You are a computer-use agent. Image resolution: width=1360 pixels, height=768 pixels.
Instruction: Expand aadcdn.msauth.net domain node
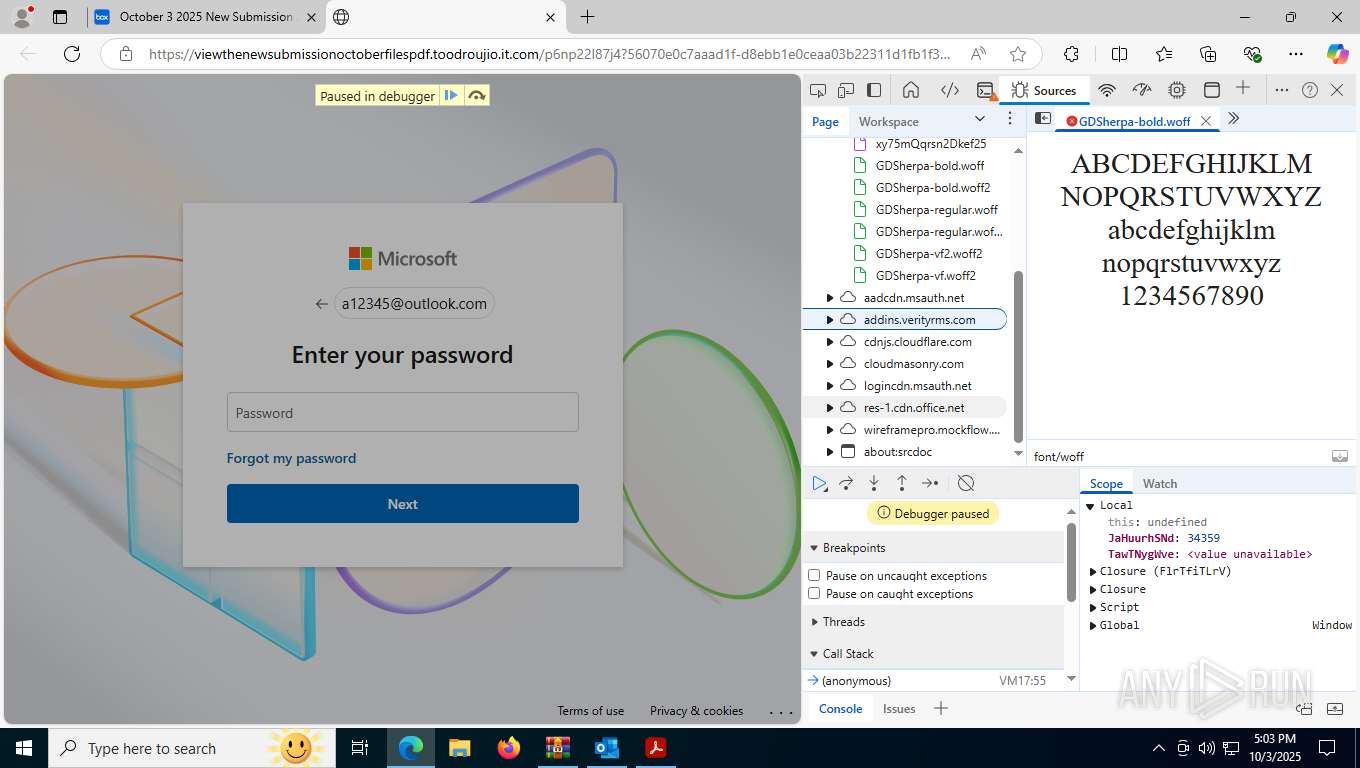pos(829,298)
